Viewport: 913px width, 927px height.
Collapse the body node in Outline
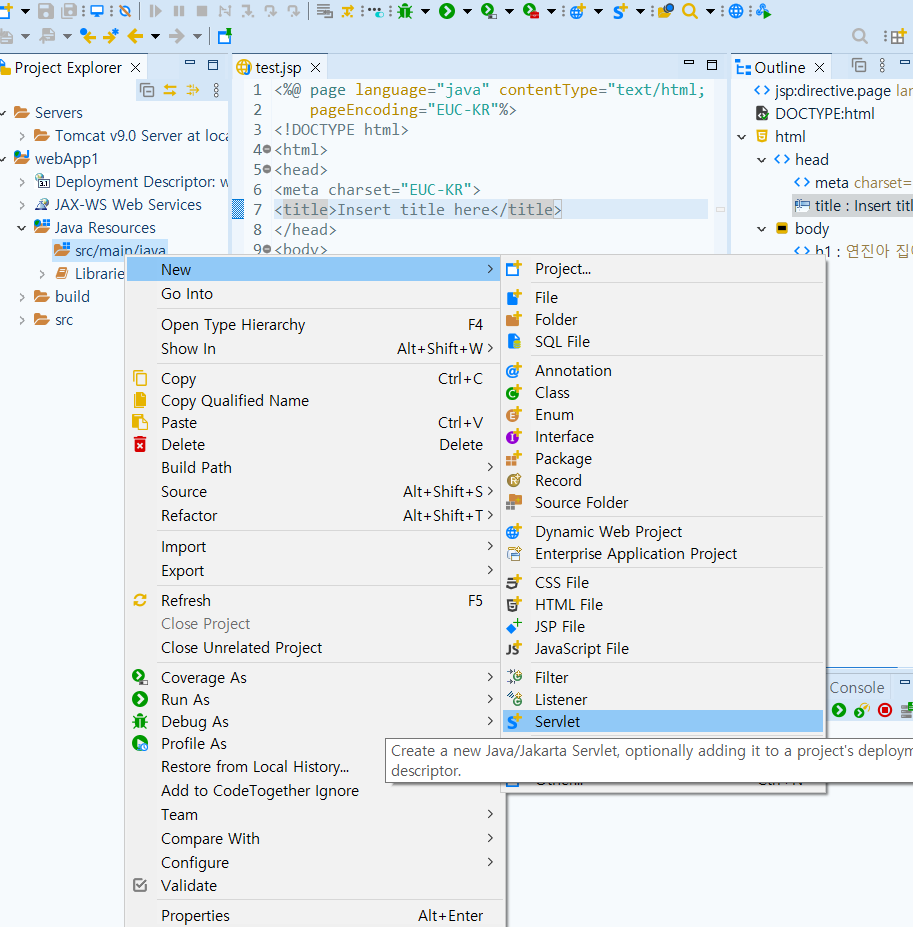coord(762,229)
